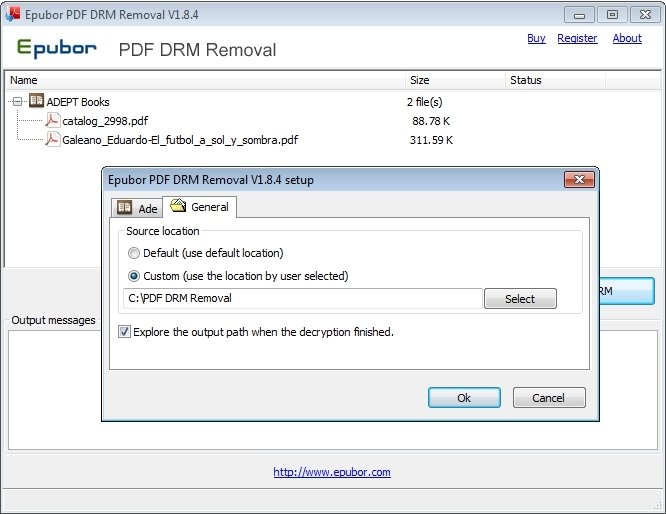
Task: Cancel the setup dialog
Action: 549,398
